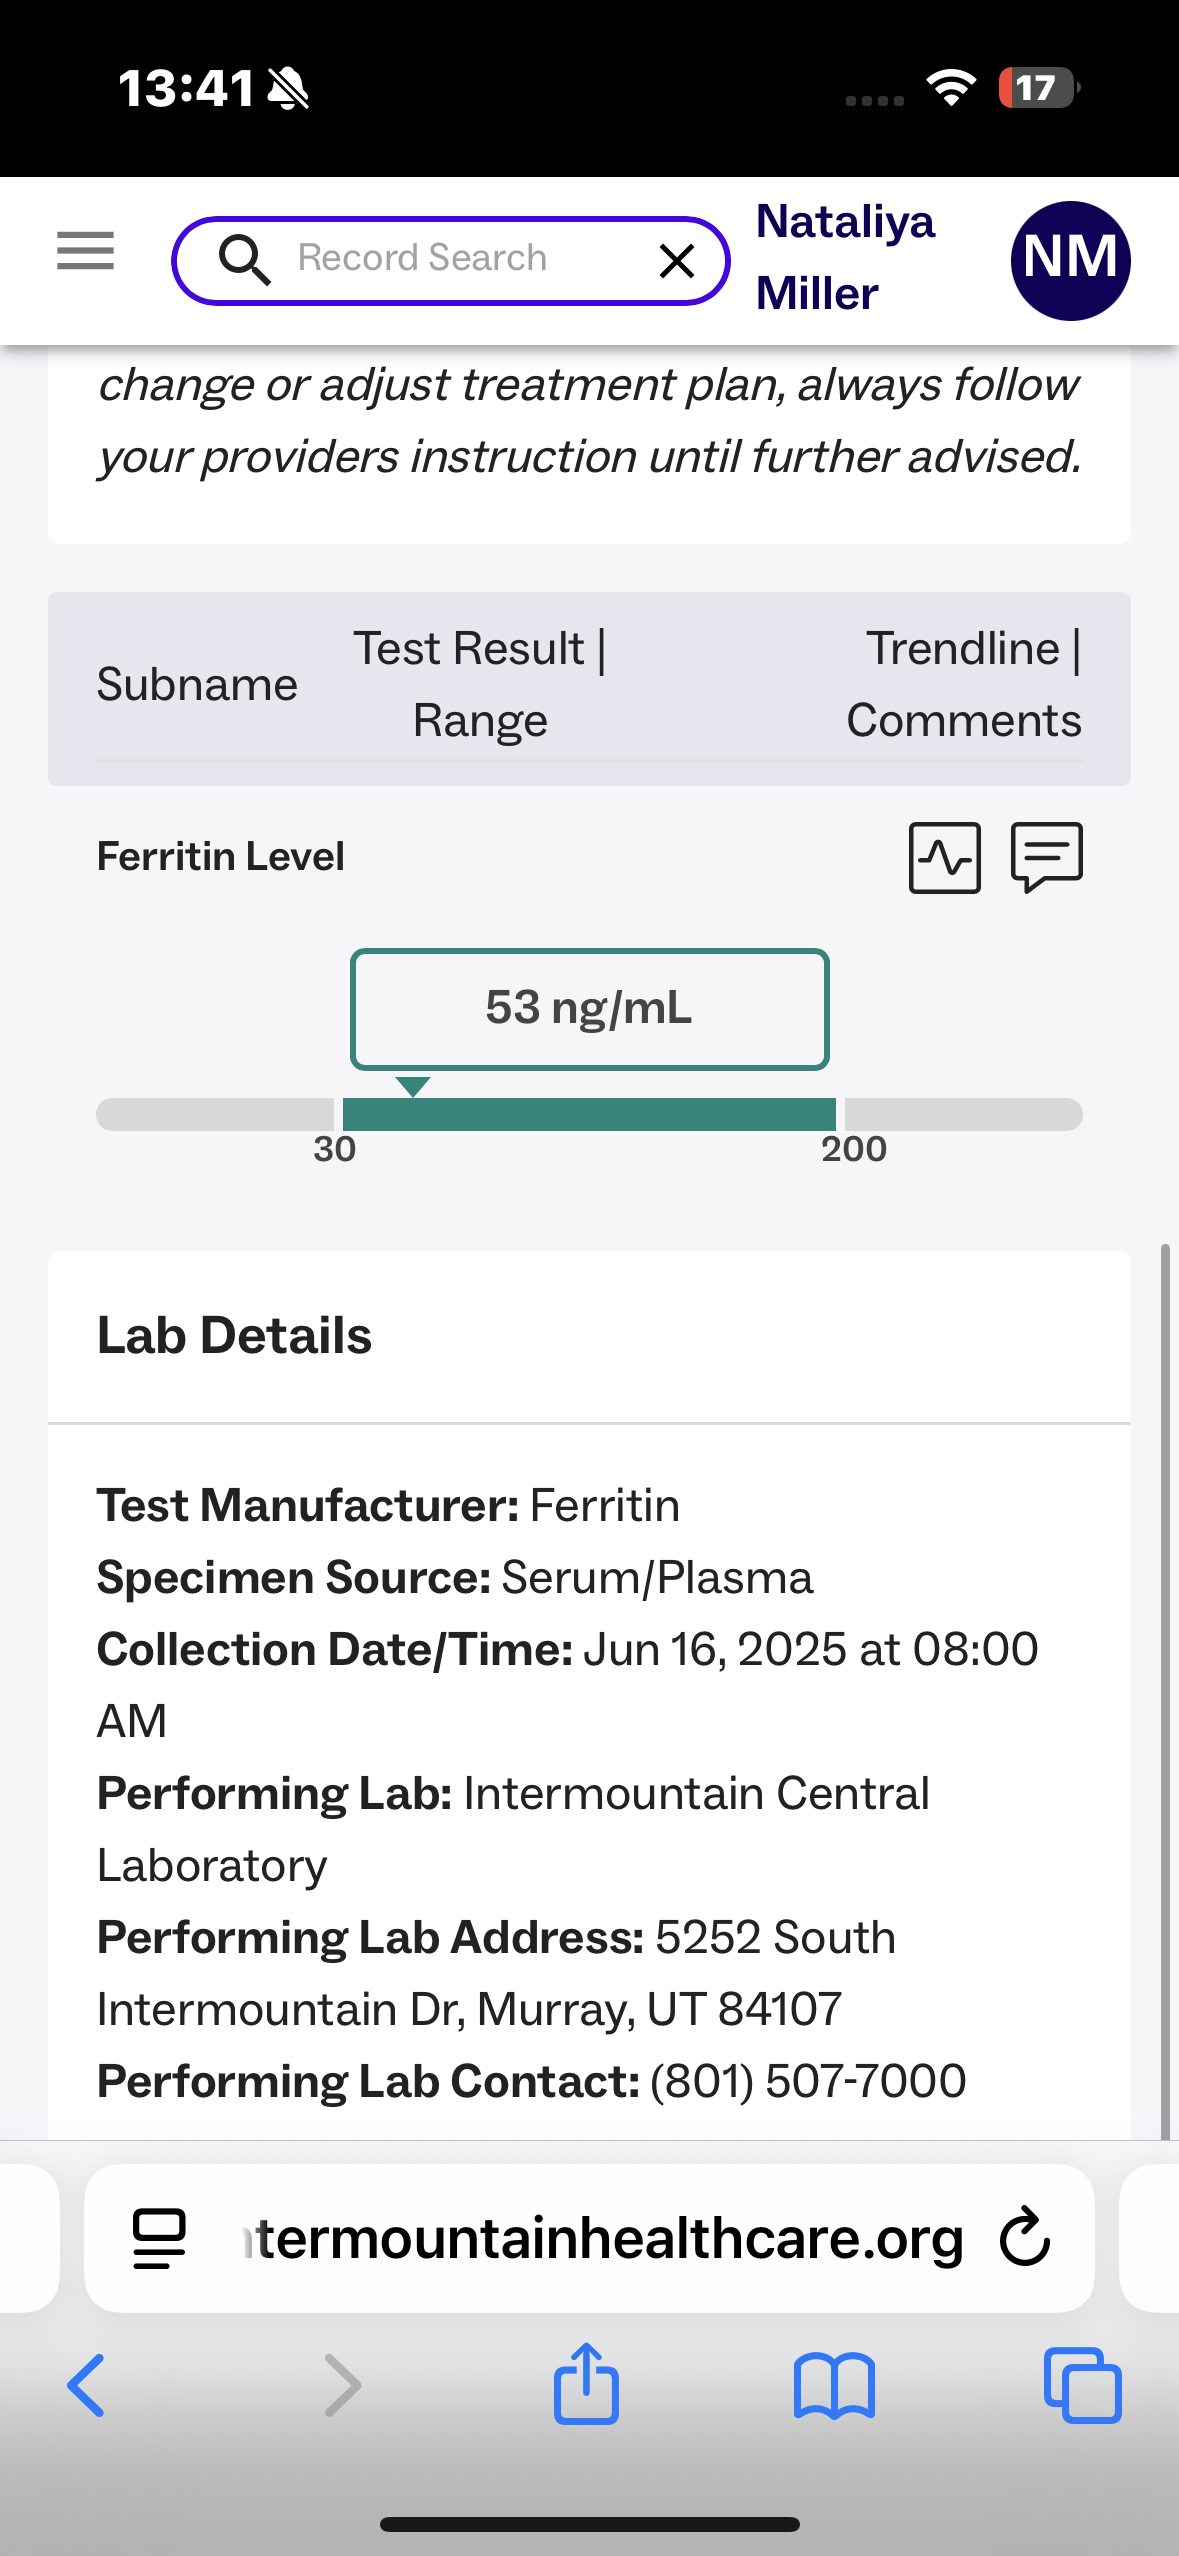Screen dimensions: 1179x2556
Task: Click the green normal range bar
Action: 589,1114
